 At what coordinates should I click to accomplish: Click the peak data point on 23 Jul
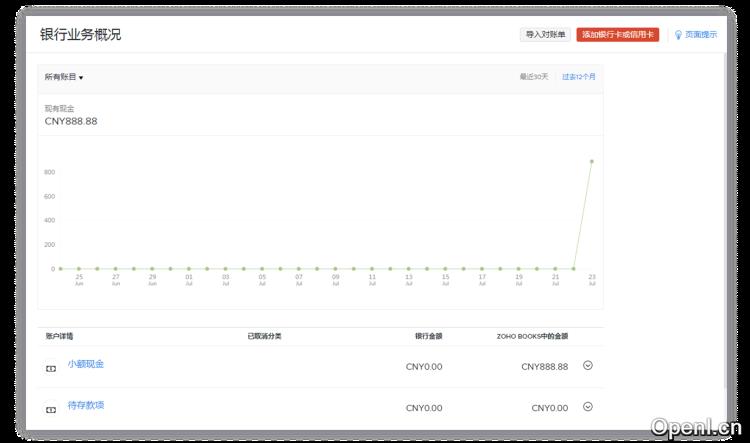pos(592,160)
